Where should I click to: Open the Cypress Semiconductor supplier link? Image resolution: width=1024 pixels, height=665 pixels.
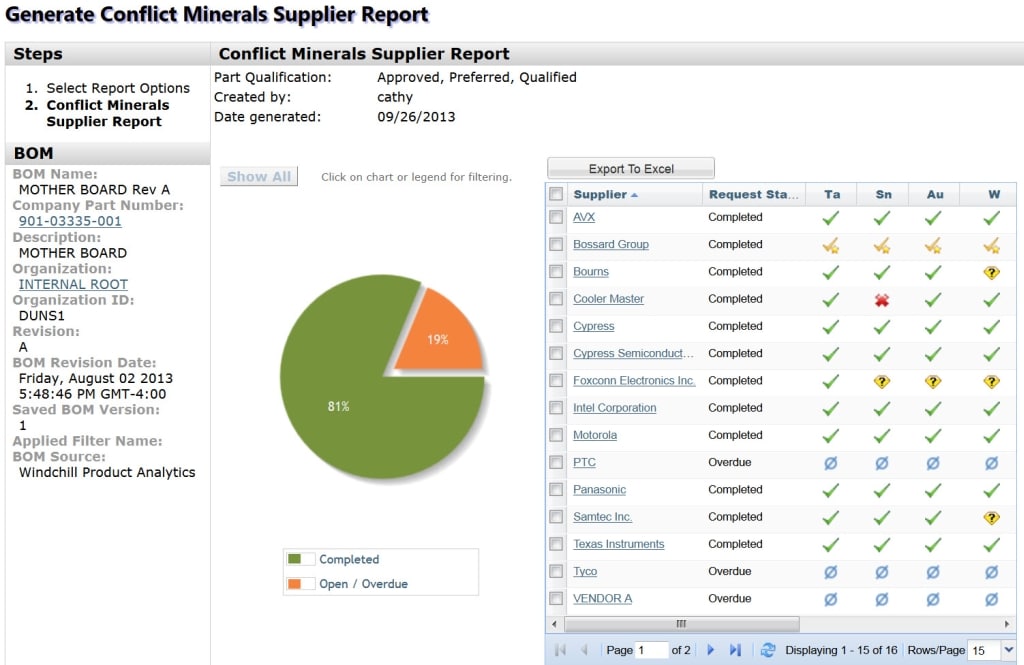click(633, 353)
